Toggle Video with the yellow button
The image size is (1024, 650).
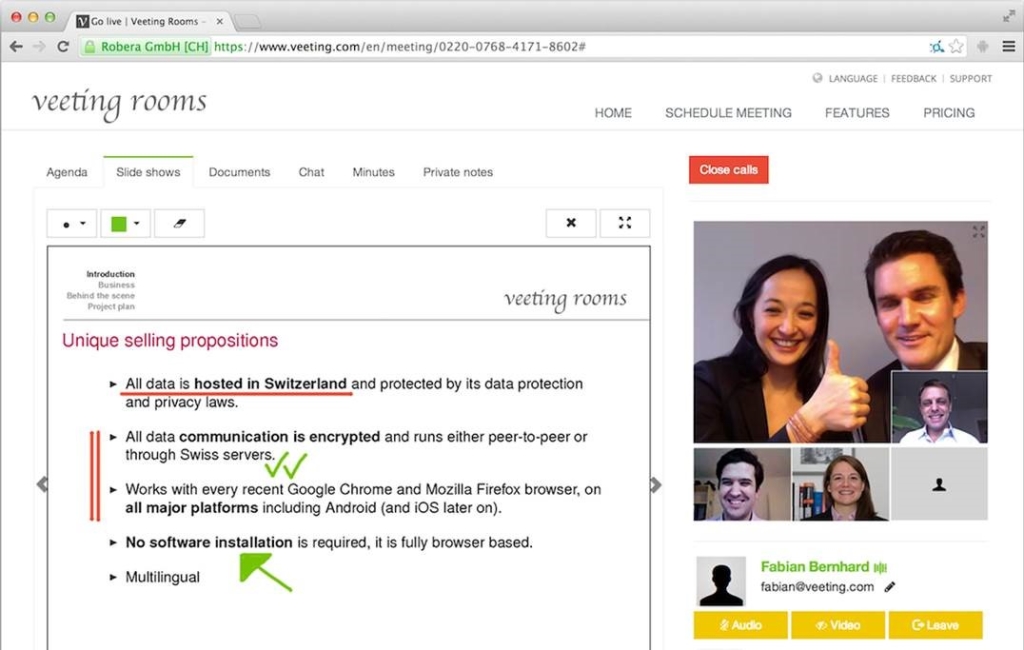pos(838,625)
